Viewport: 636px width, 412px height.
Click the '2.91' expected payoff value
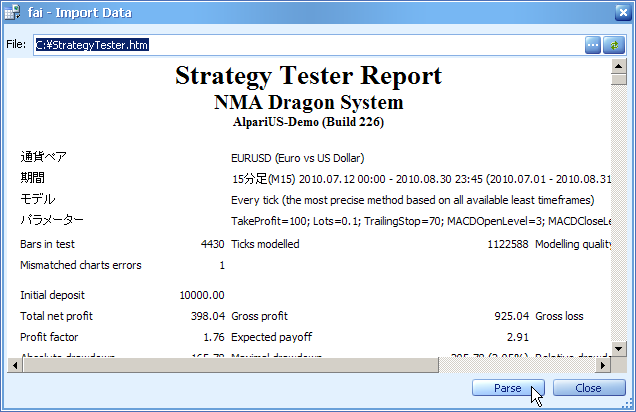(518, 337)
